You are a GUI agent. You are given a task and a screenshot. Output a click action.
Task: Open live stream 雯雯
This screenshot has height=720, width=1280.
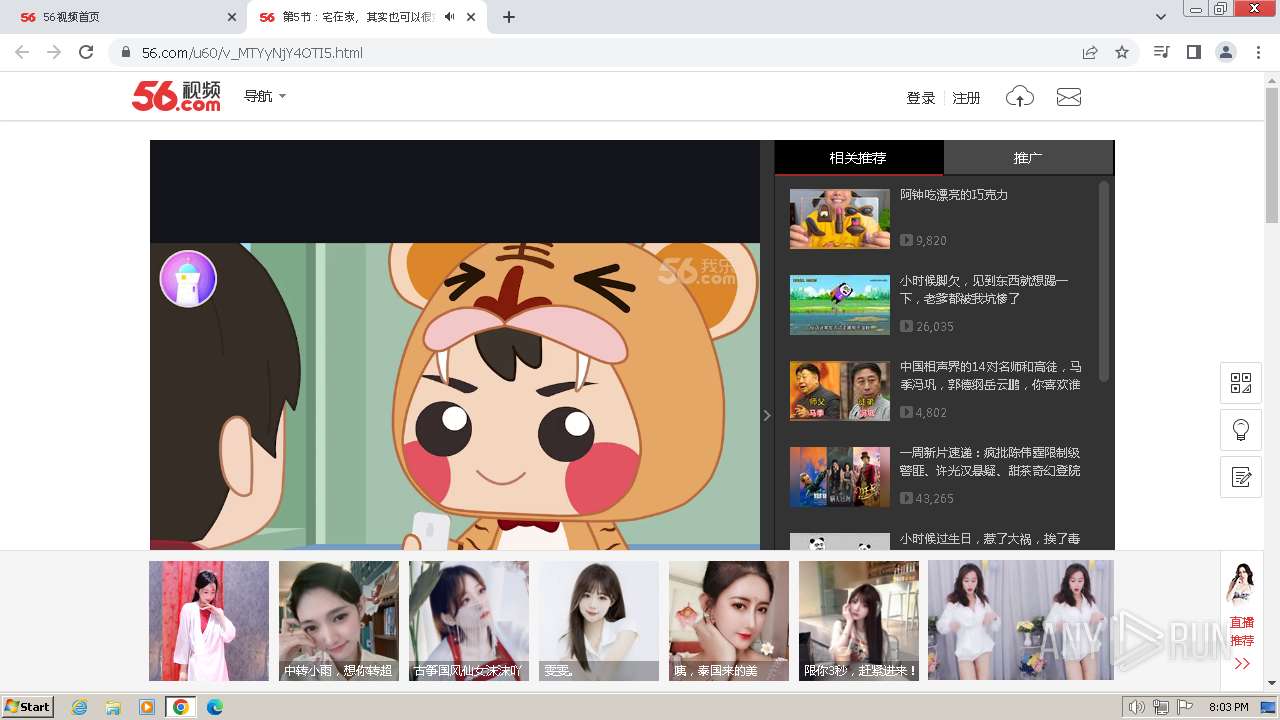click(x=599, y=621)
